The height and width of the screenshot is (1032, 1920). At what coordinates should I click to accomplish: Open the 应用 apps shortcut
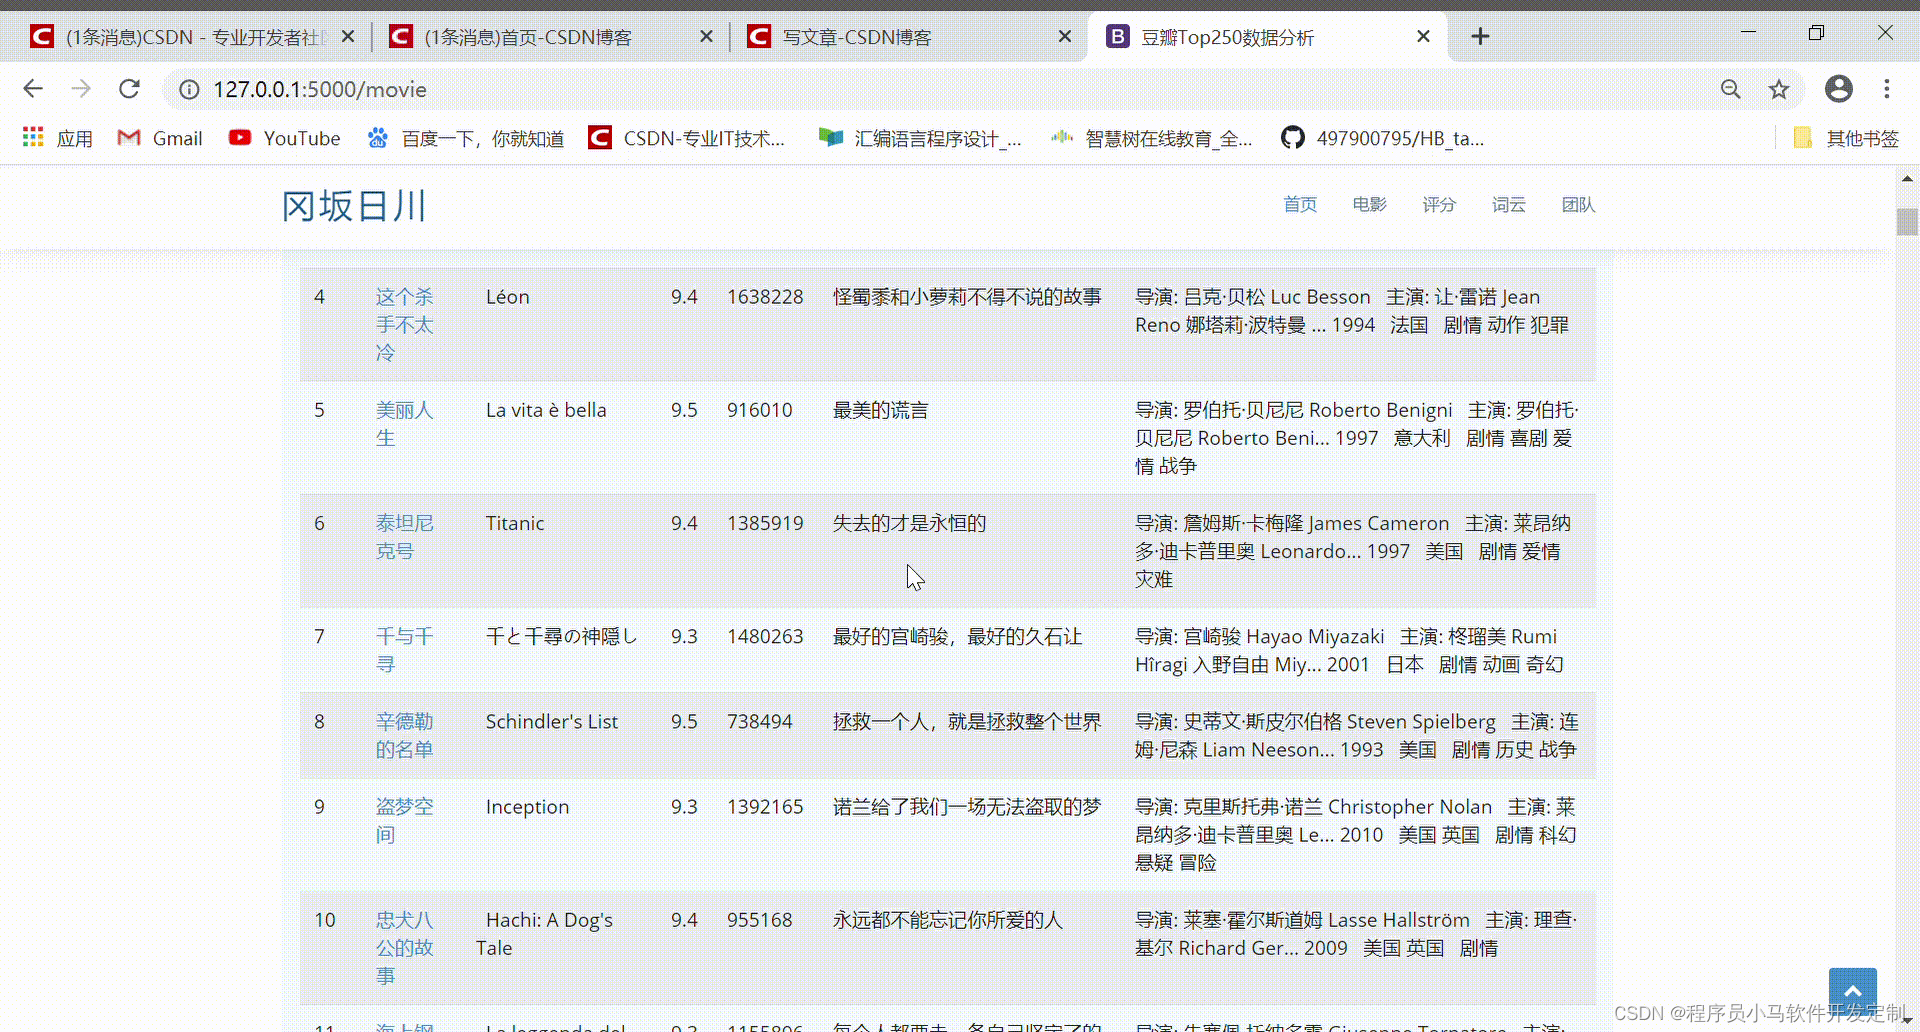pos(58,138)
